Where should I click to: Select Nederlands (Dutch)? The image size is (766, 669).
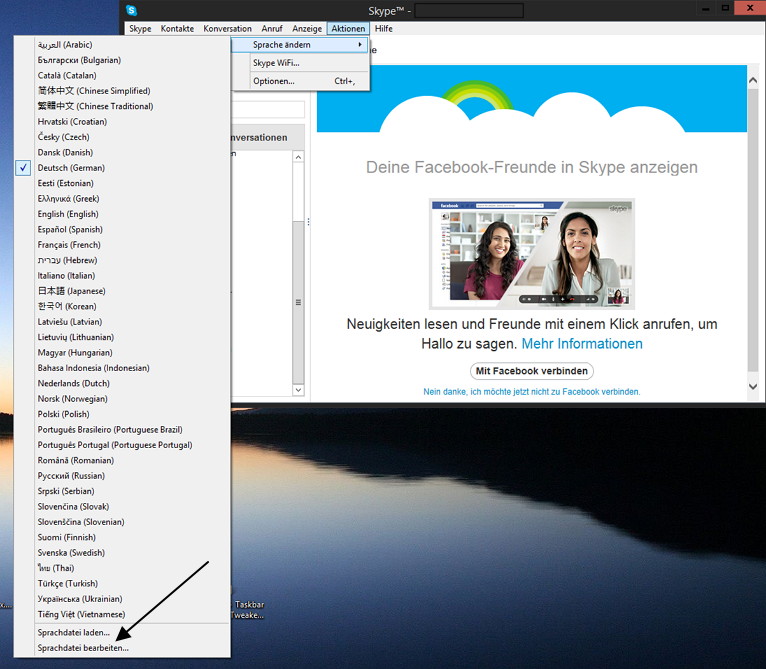point(122,383)
